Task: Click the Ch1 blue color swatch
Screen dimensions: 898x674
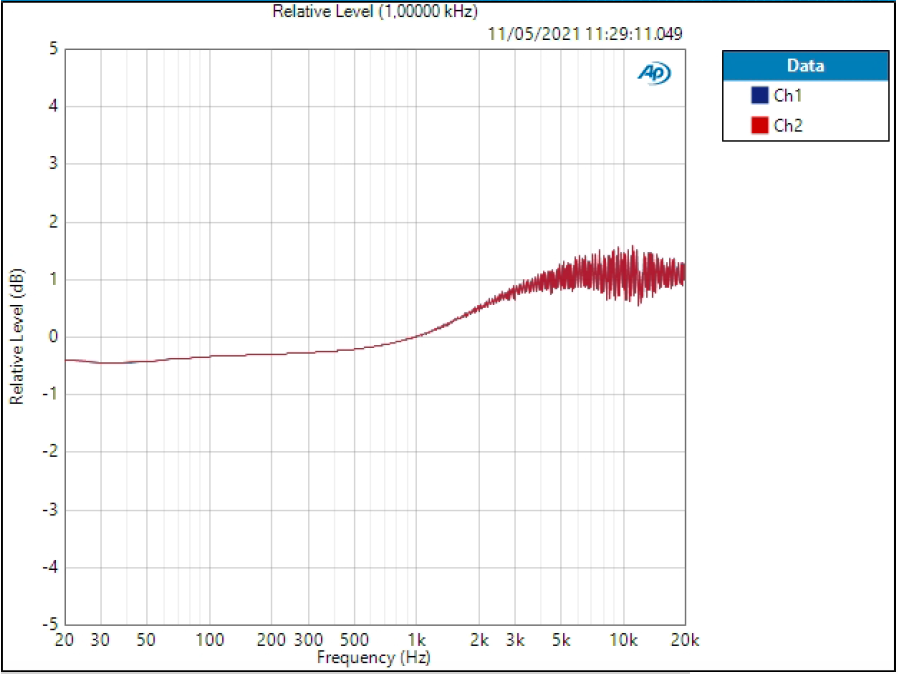Action: point(759,95)
